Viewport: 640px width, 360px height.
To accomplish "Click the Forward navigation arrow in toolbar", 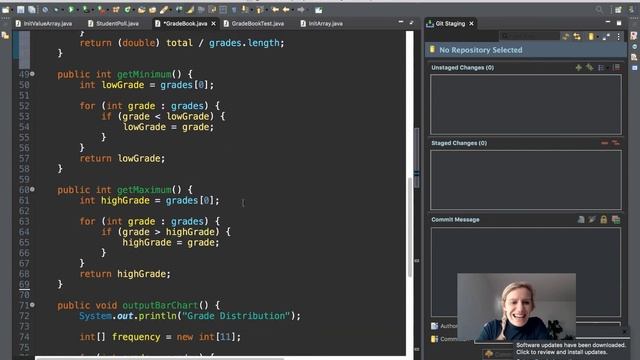I will pos(301,10).
